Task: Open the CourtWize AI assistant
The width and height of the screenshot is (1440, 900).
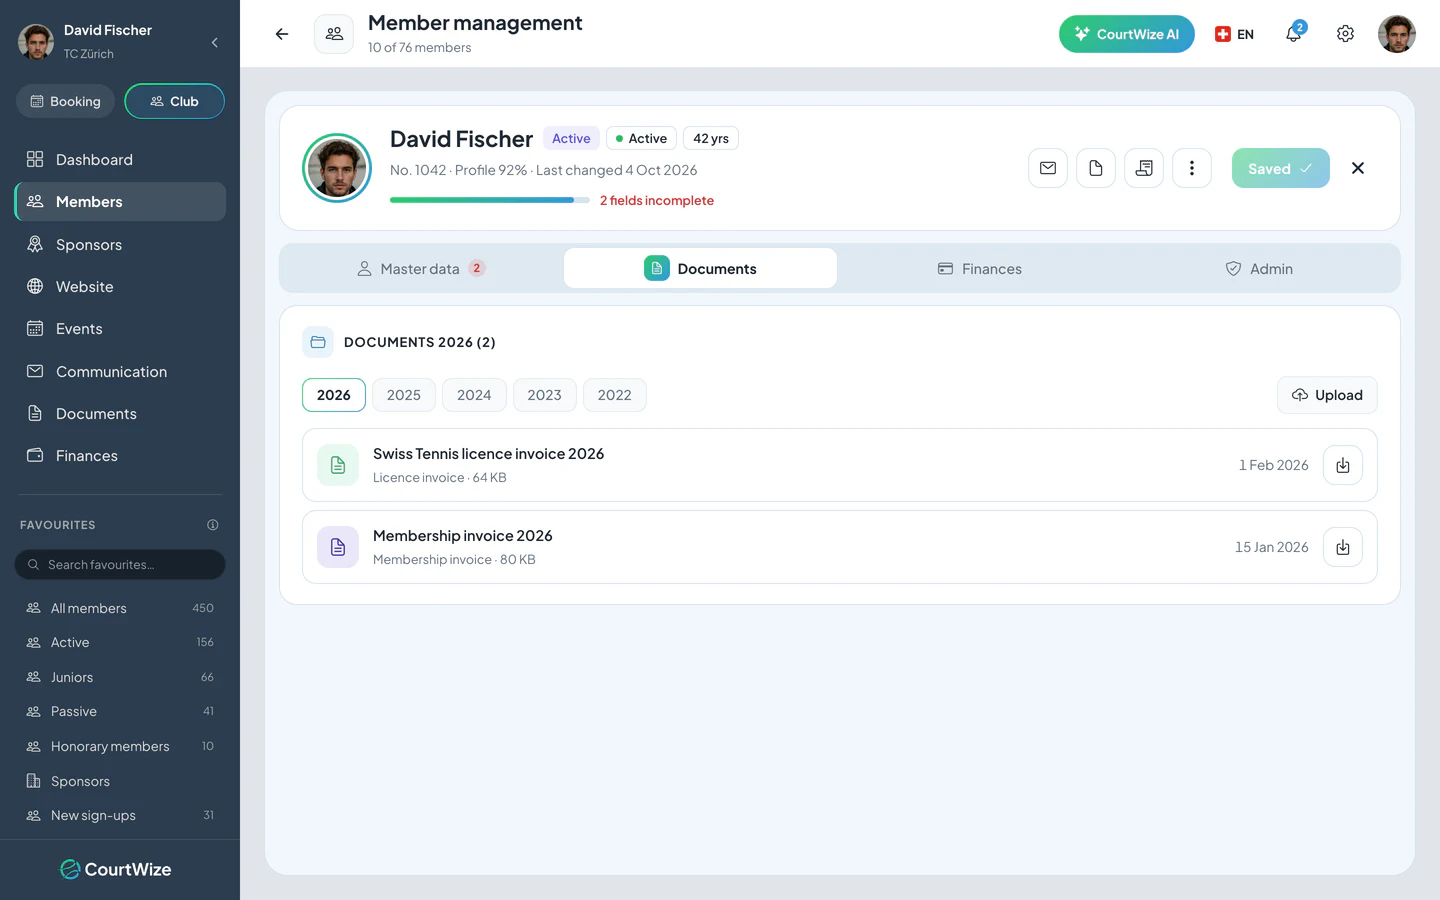Action: click(1126, 34)
